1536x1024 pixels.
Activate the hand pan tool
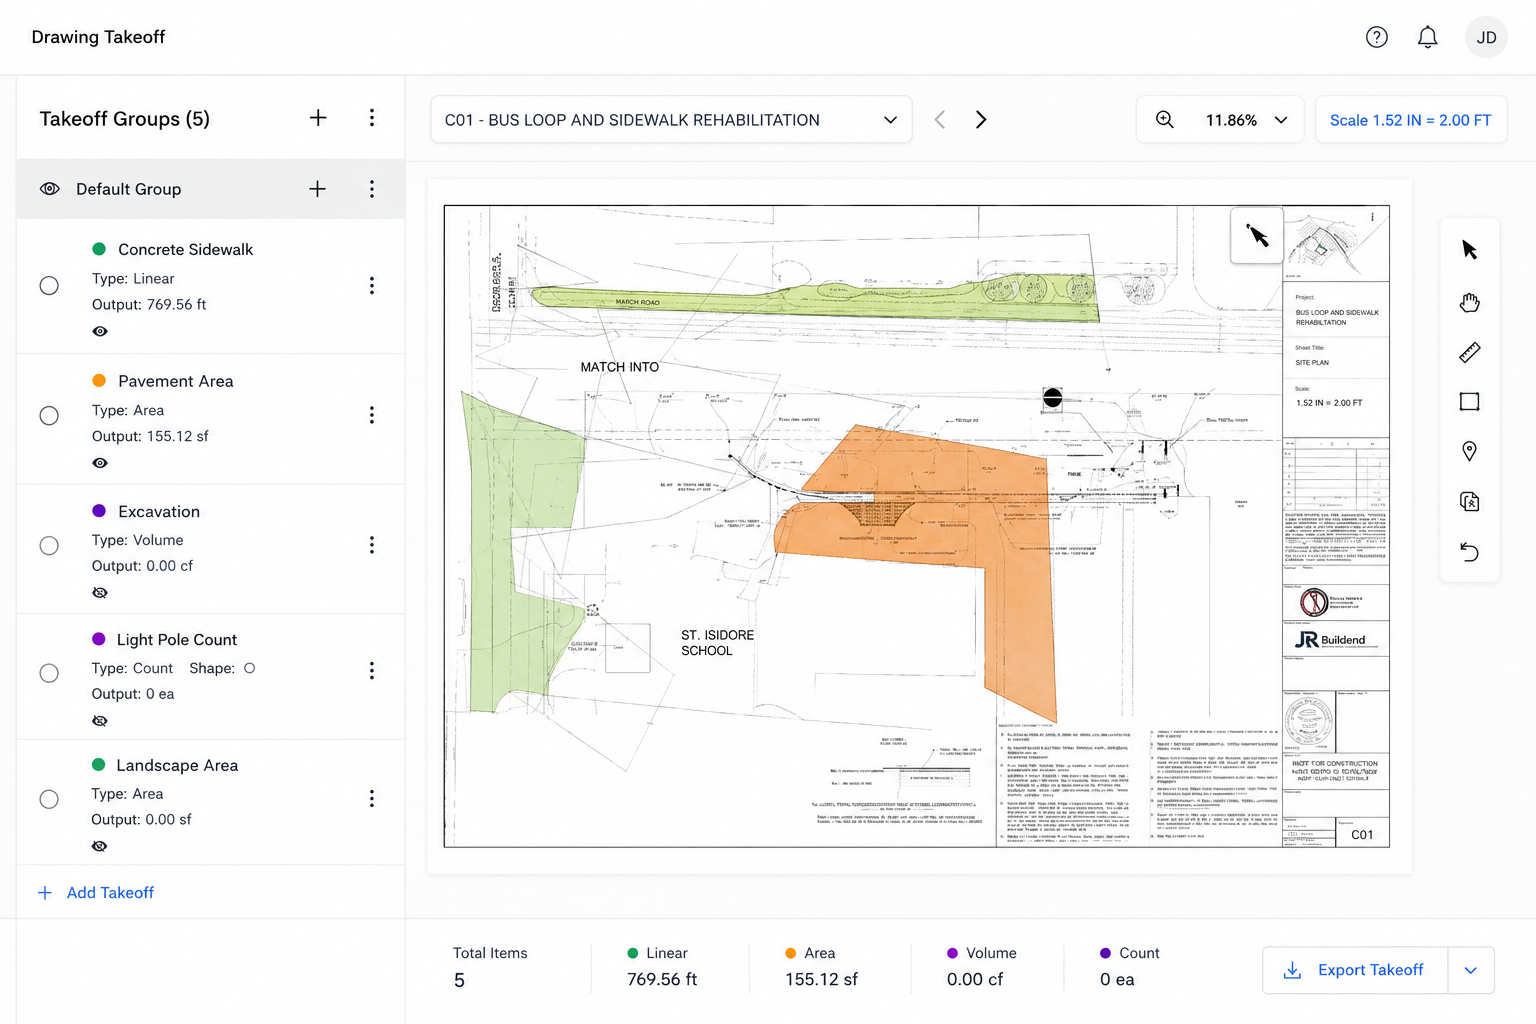tap(1469, 302)
